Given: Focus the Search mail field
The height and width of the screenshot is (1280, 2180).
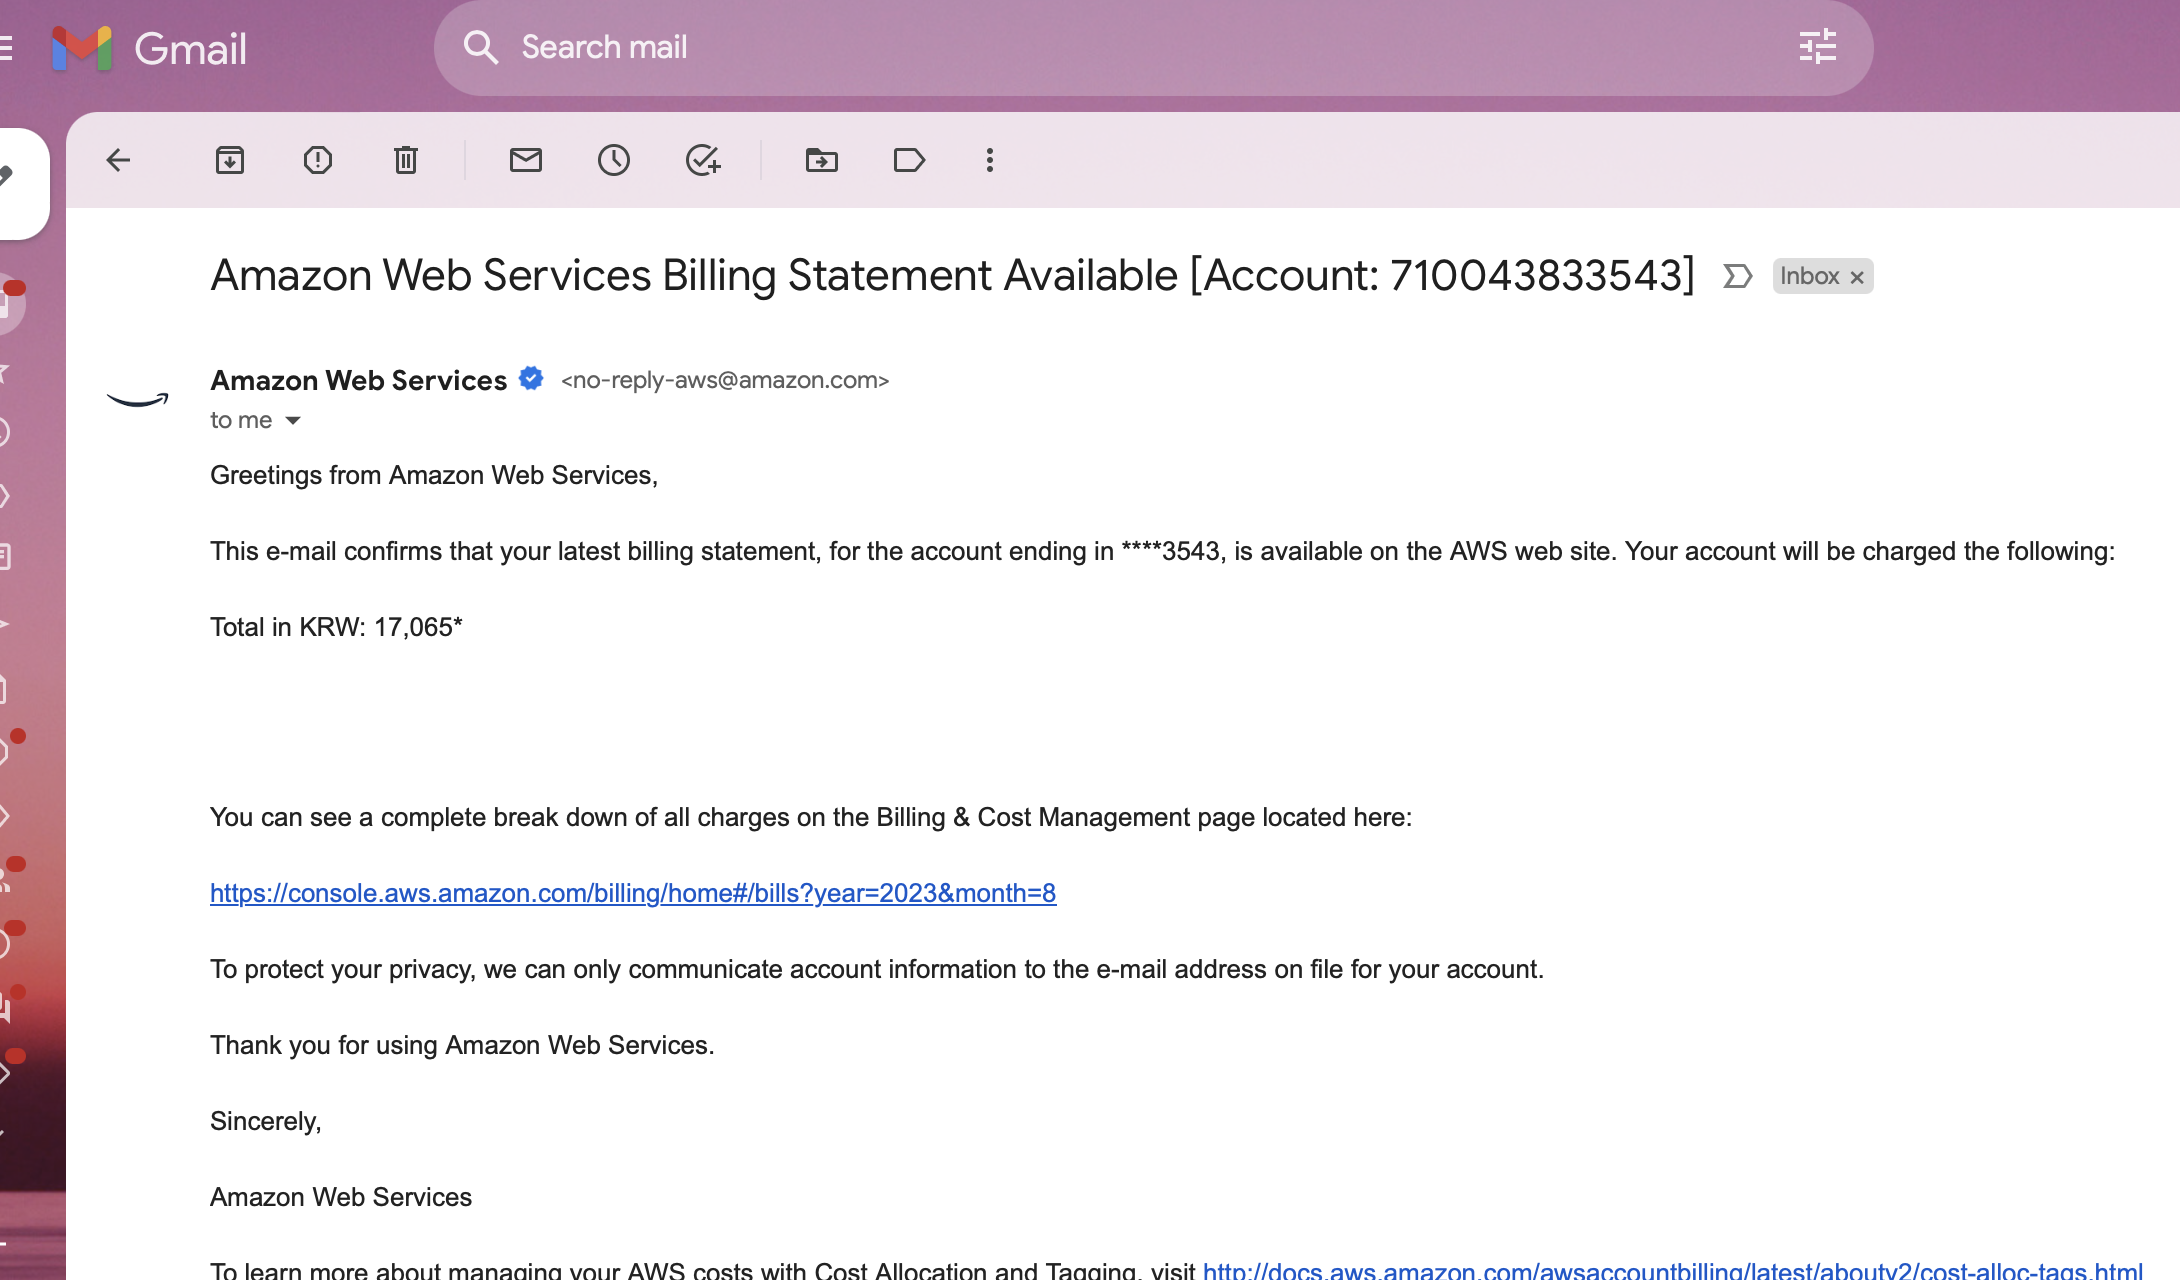Looking at the screenshot, I should coord(1153,48).
